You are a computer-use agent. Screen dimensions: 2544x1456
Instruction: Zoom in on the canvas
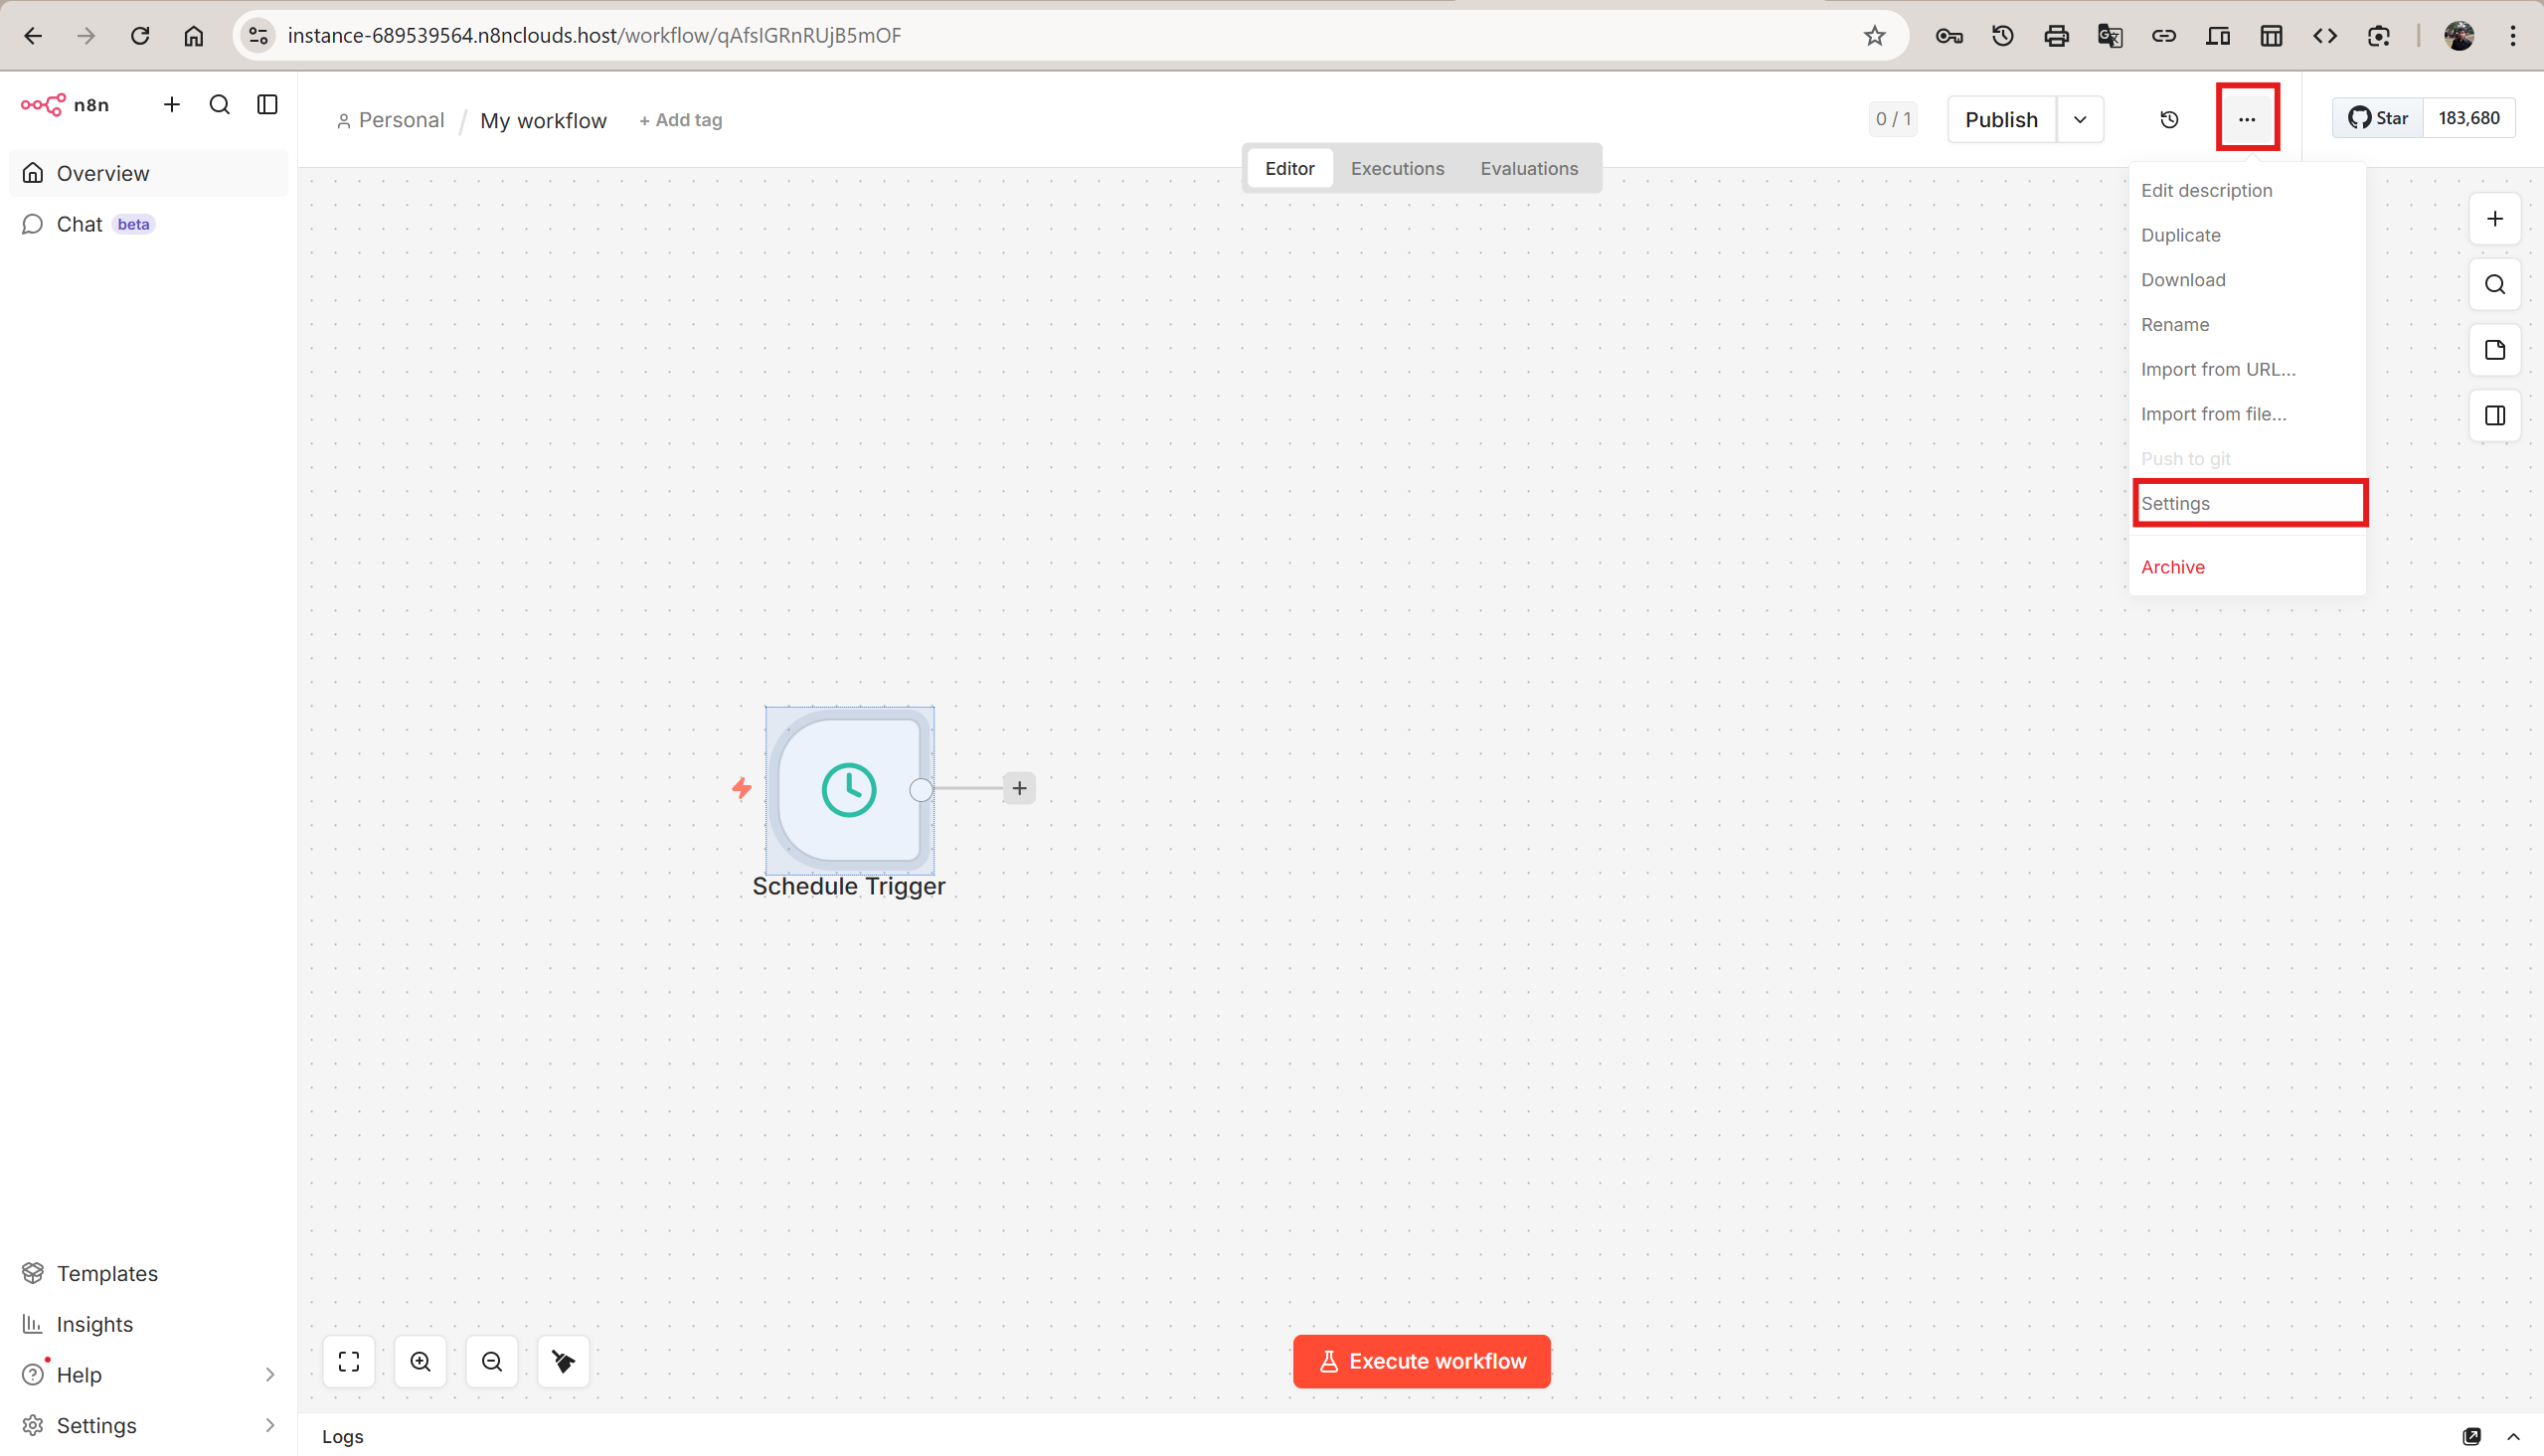[420, 1361]
